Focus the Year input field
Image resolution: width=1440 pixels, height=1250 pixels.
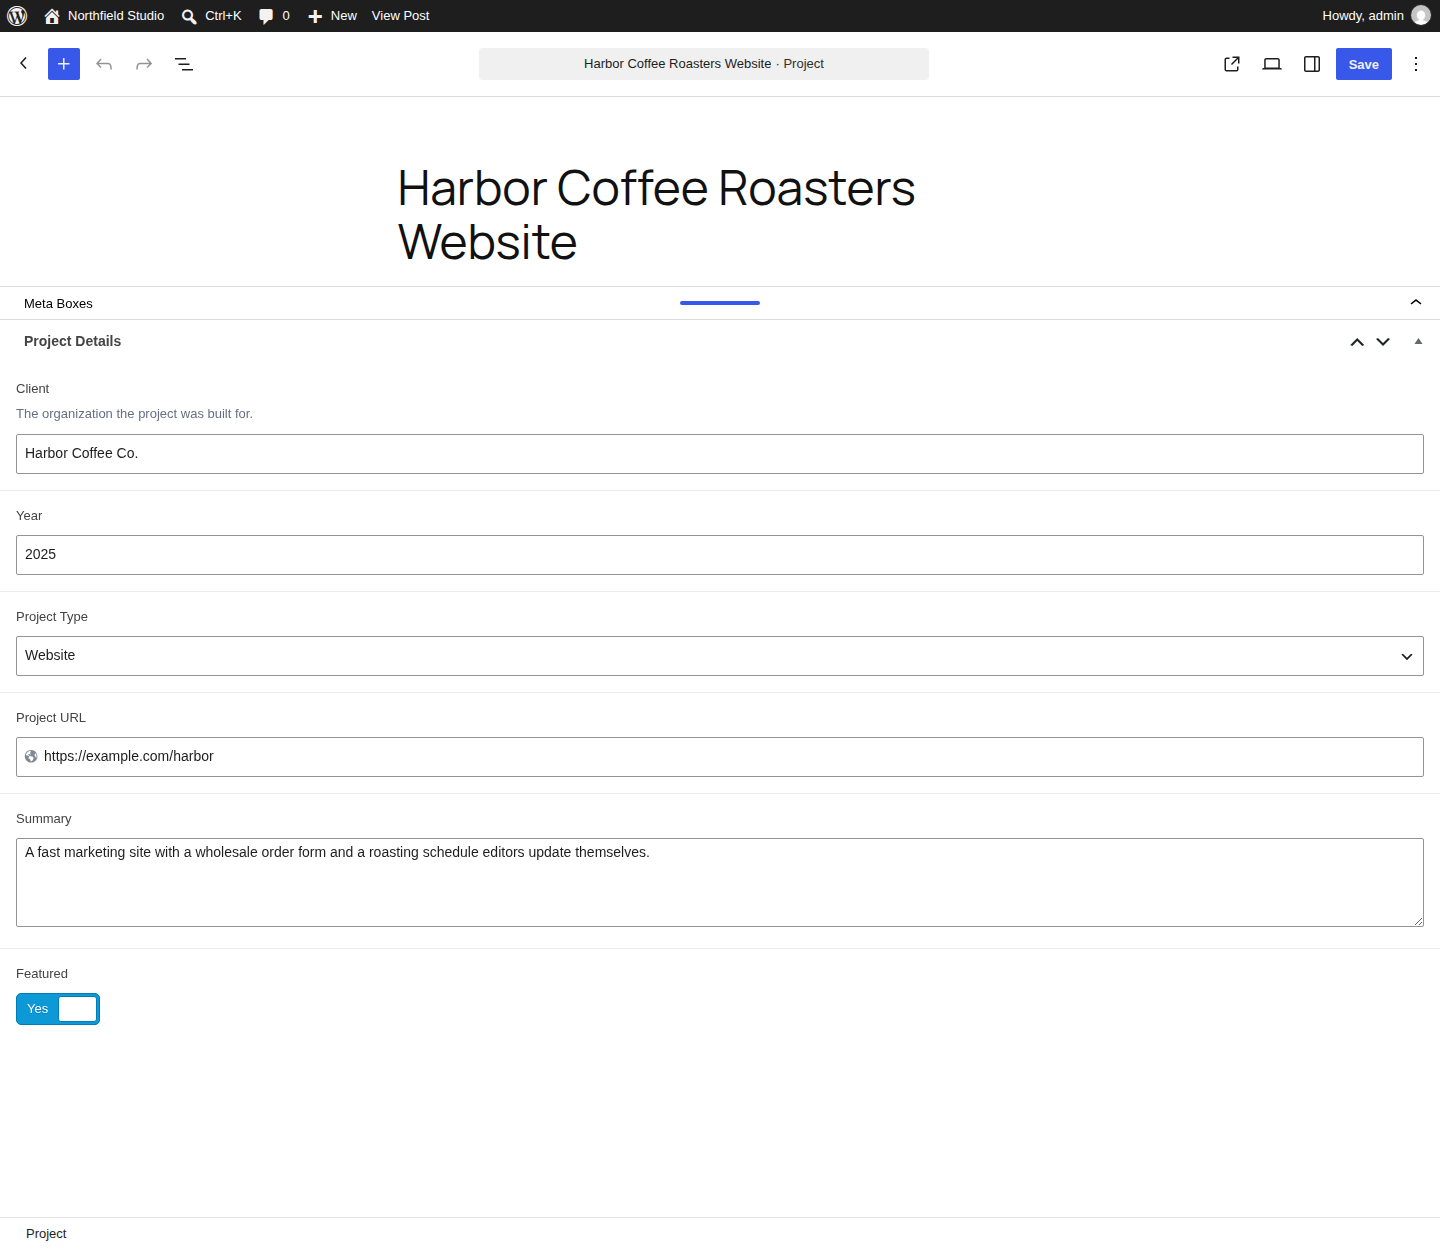pyautogui.click(x=720, y=555)
